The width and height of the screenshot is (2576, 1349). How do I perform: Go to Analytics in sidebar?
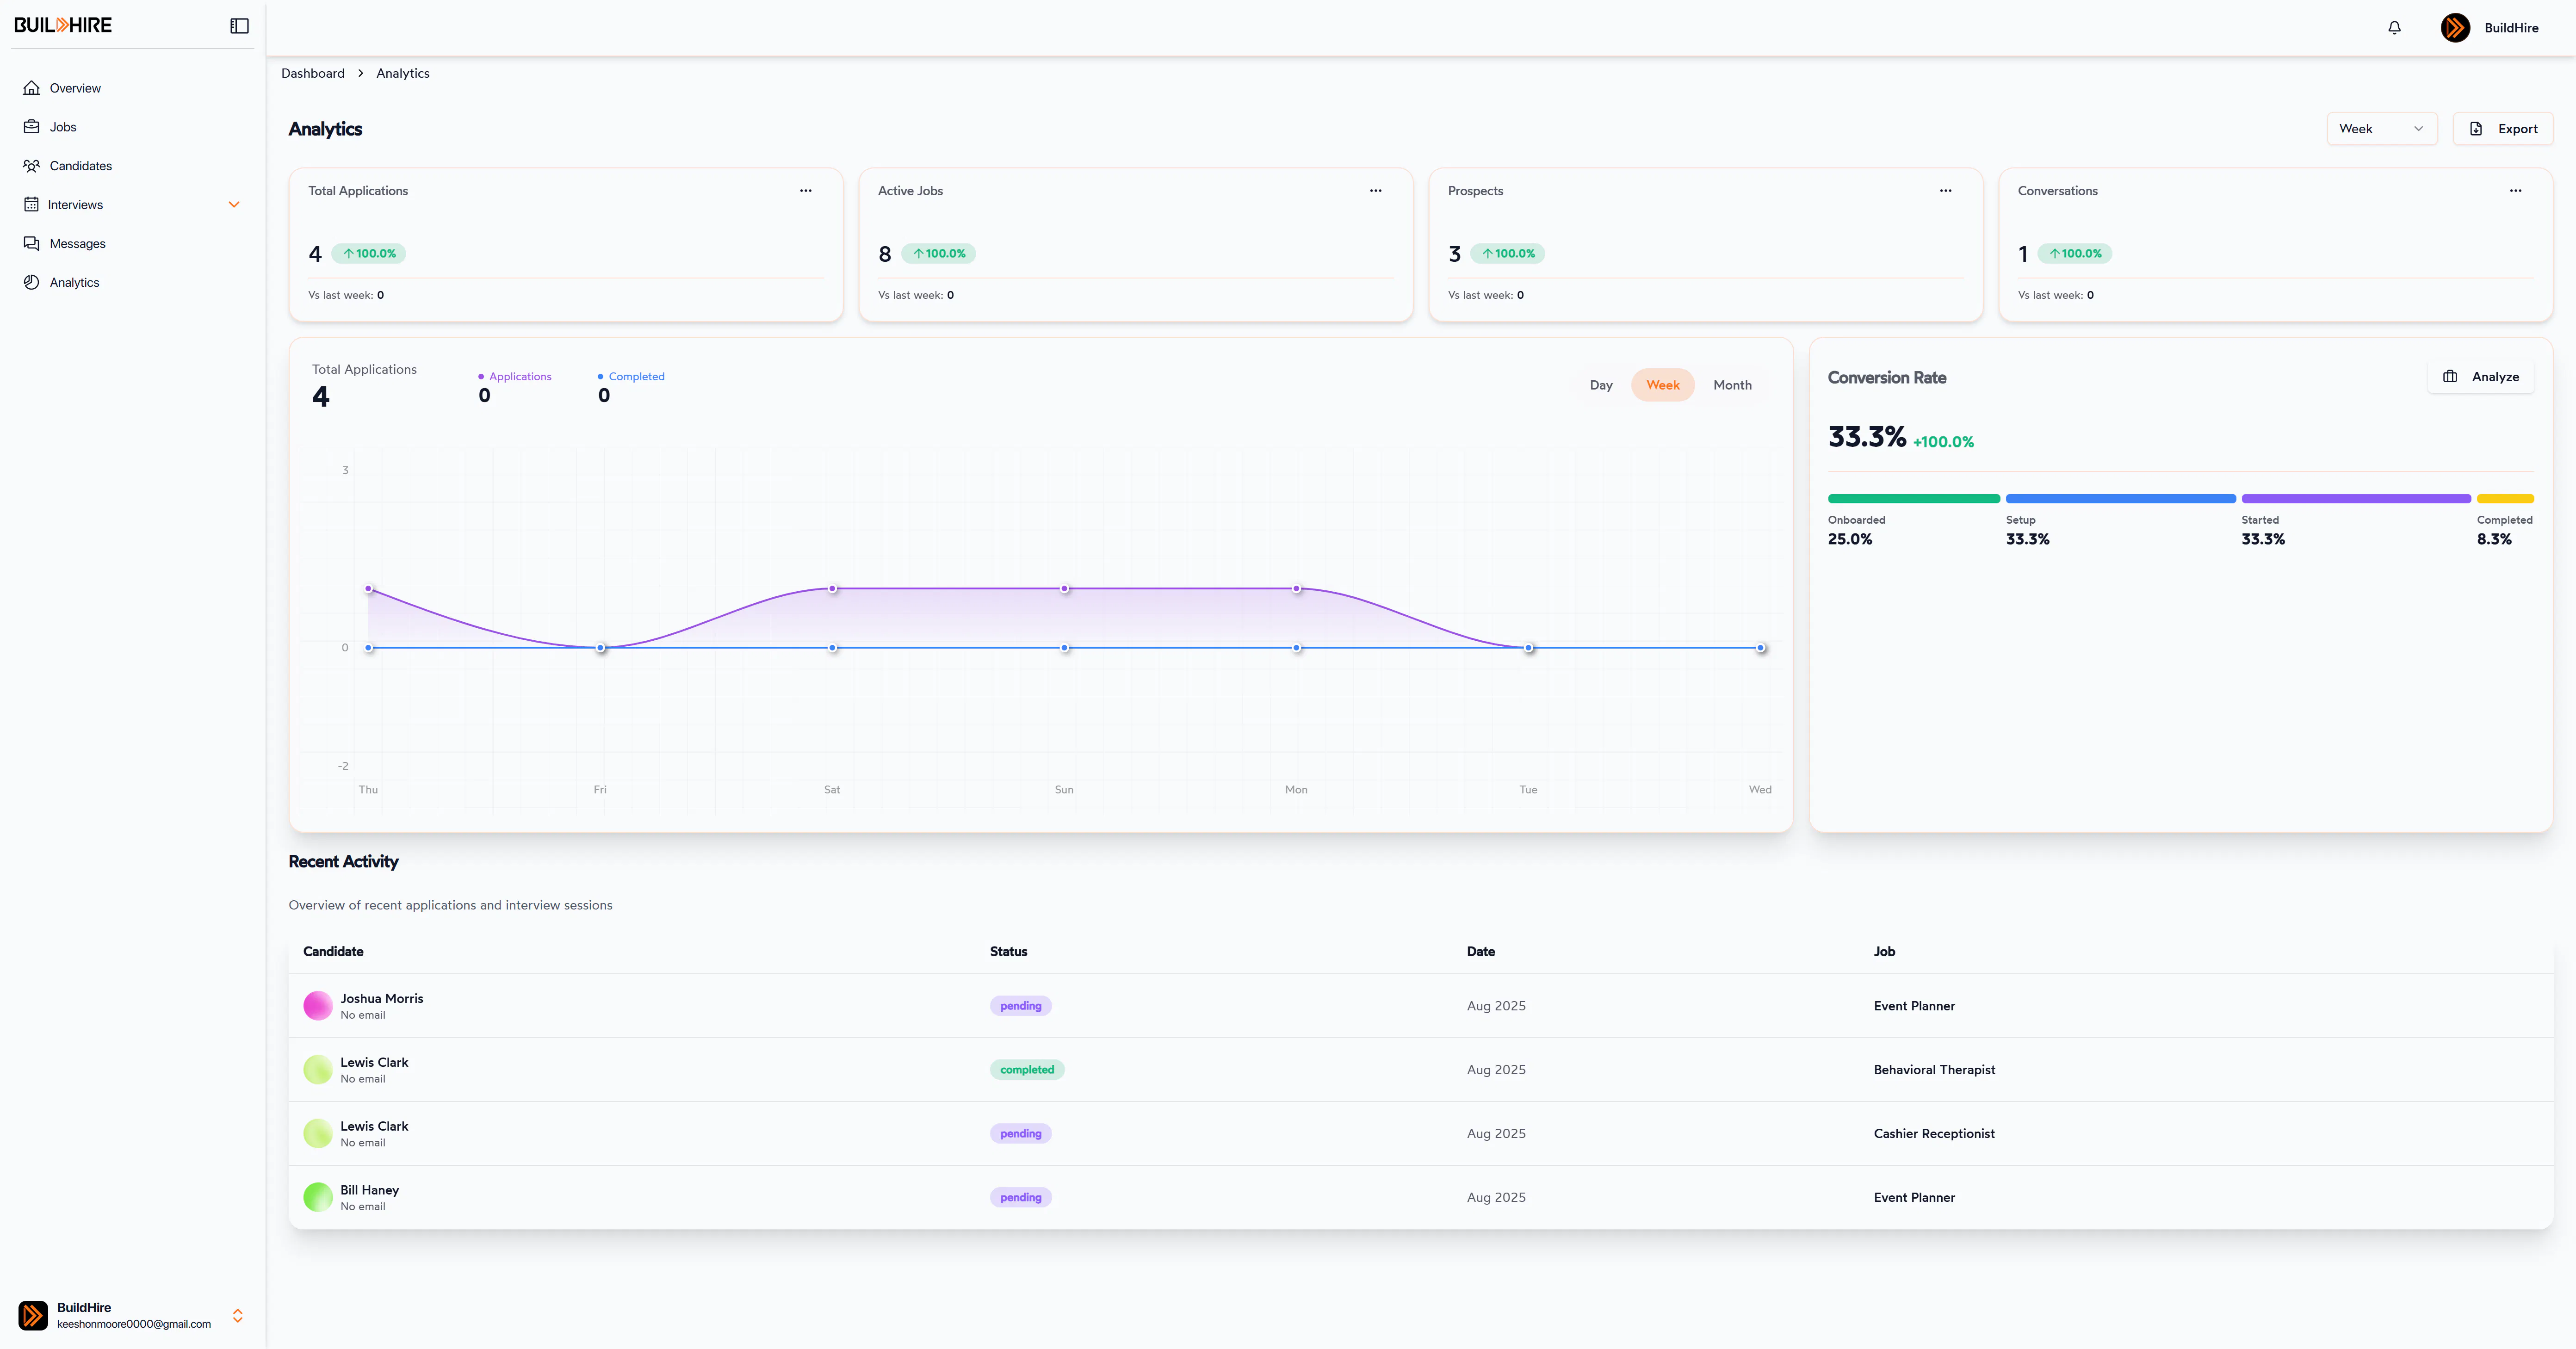point(75,282)
